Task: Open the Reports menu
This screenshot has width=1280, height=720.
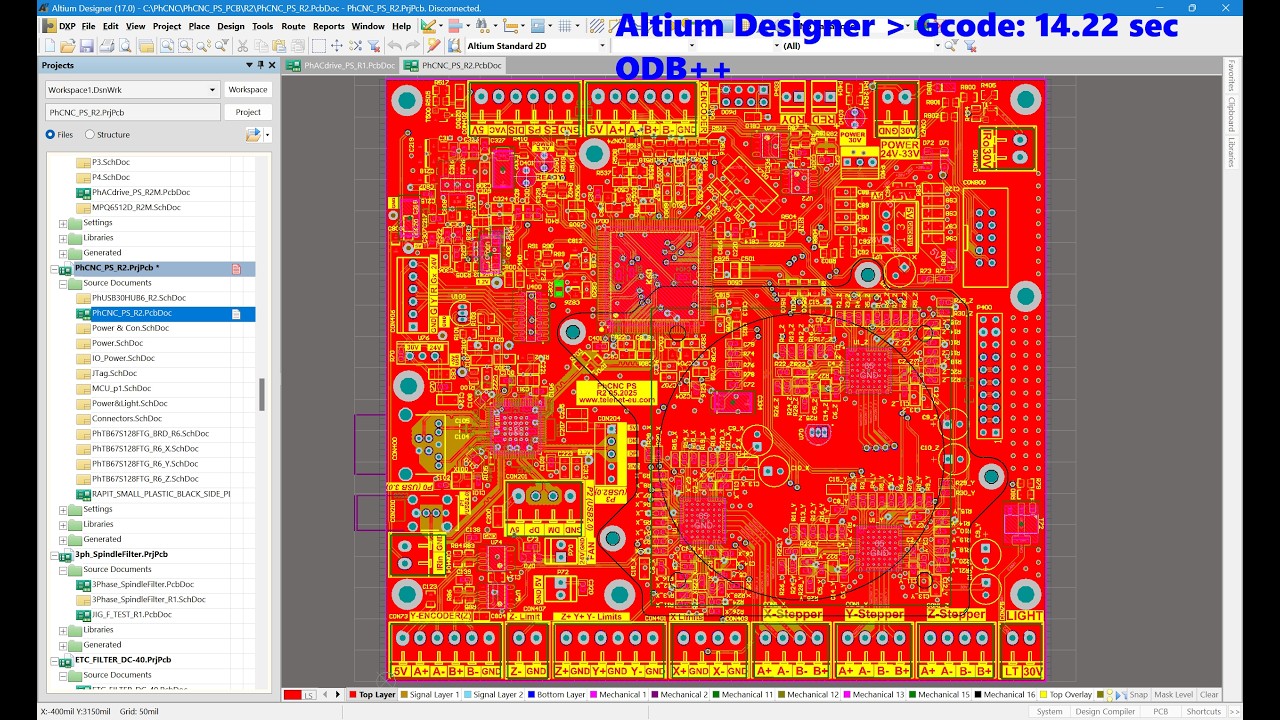Action: point(329,26)
